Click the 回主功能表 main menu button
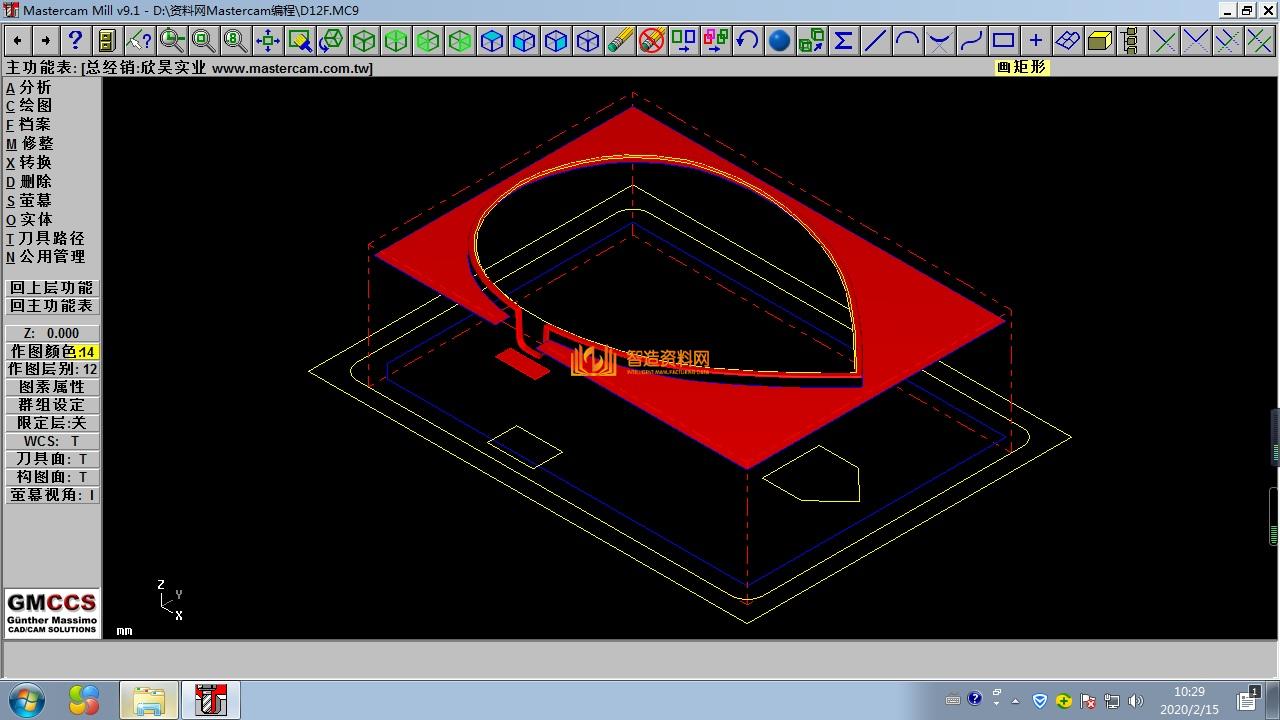Image resolution: width=1280 pixels, height=720 pixels. click(52, 306)
